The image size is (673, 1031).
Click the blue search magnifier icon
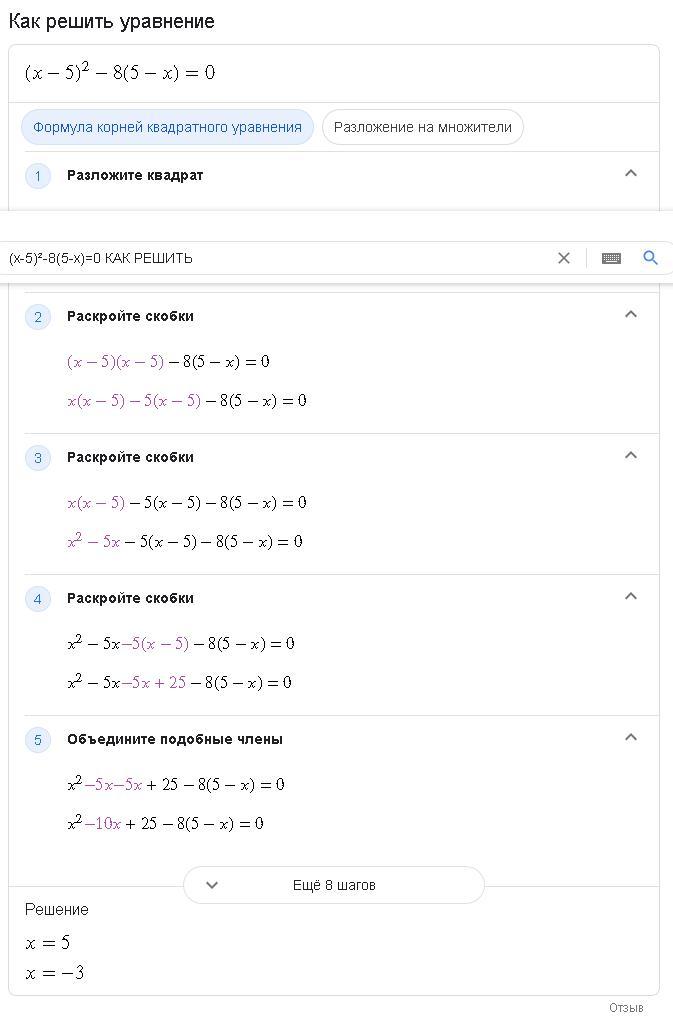click(650, 258)
